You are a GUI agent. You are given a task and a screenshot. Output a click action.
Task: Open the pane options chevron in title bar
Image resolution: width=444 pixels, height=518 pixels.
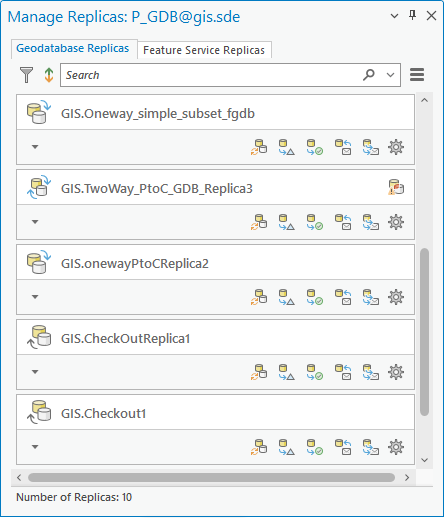point(394,16)
